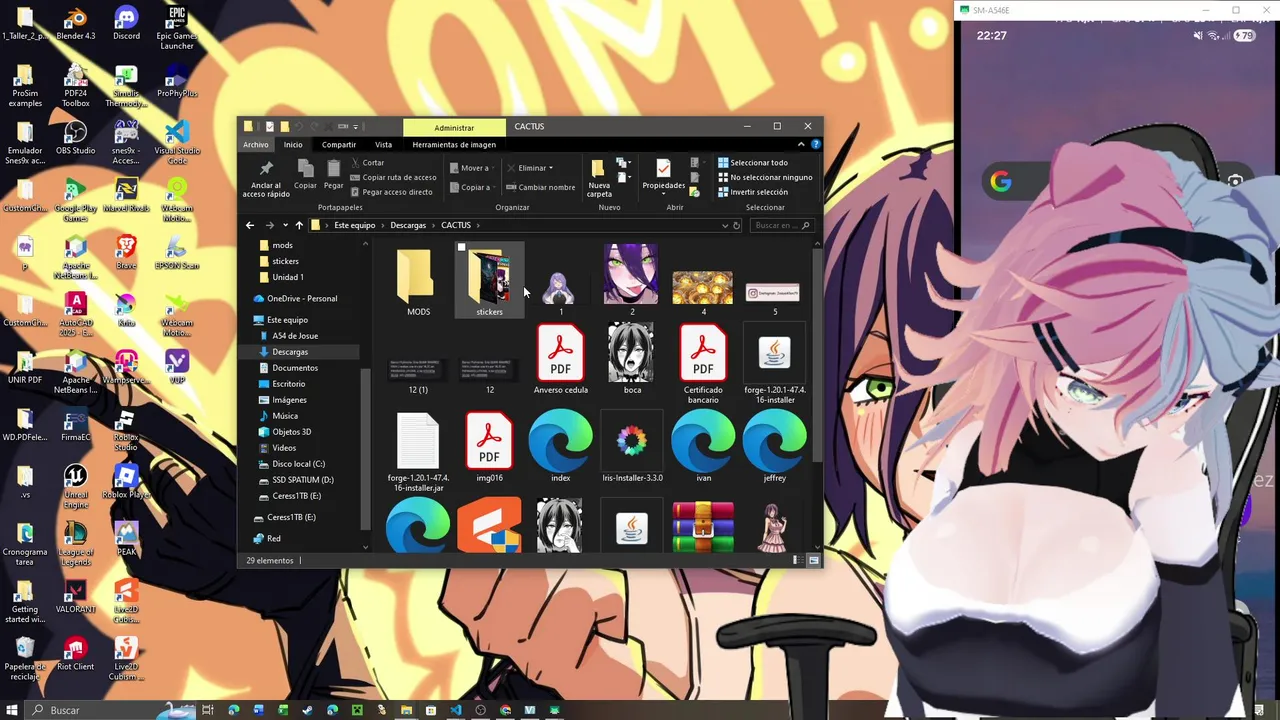The image size is (1280, 720).
Task: Select Documentos in navigation pane
Action: point(295,368)
